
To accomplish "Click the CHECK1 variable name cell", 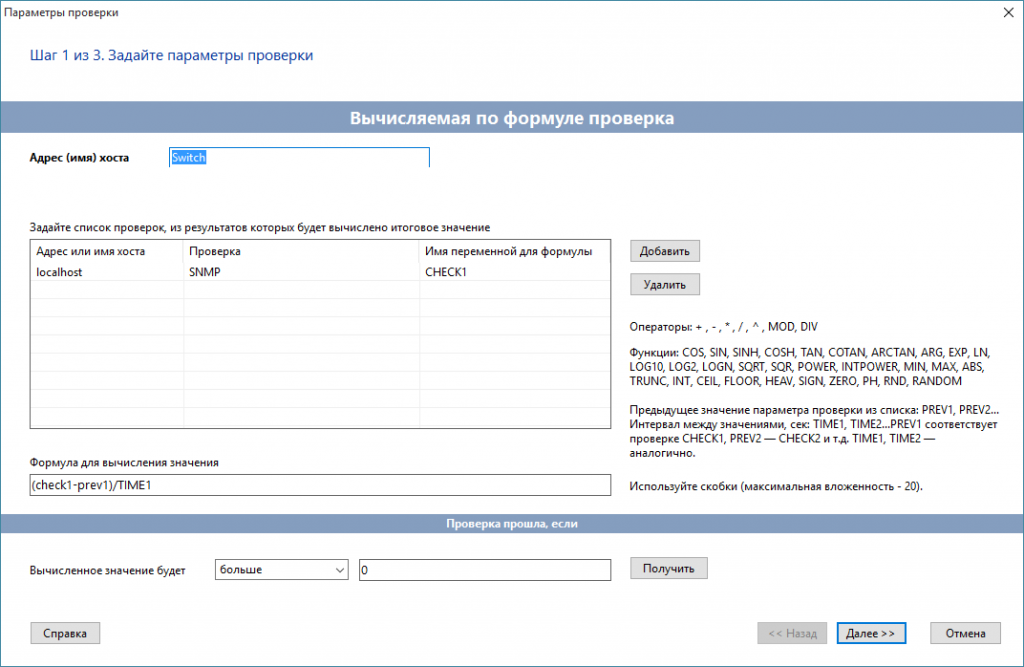I will [x=512, y=271].
